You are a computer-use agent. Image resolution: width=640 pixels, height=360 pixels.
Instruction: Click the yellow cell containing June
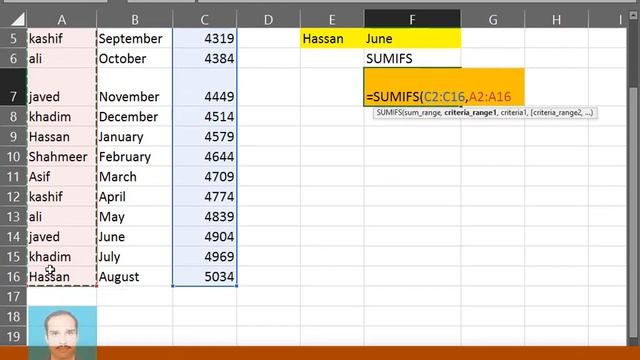coord(412,38)
